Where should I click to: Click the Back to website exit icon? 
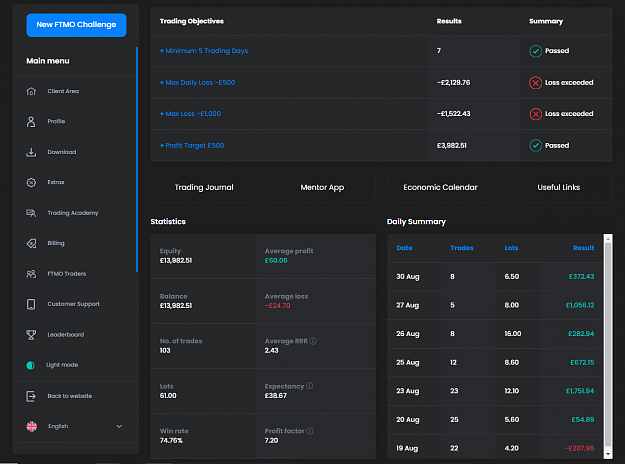point(31,396)
